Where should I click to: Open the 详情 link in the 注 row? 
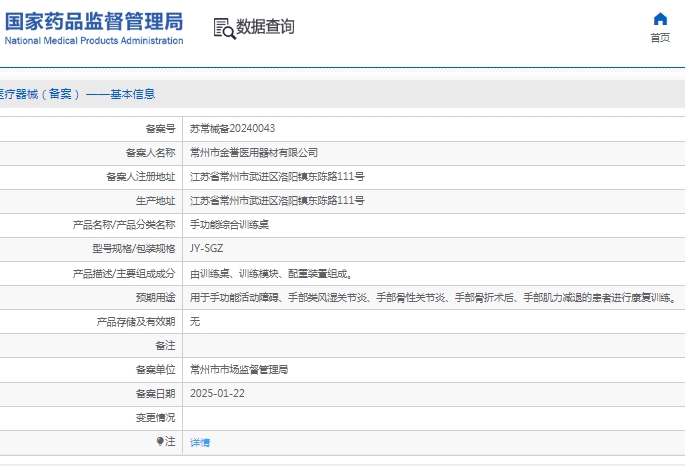(x=200, y=442)
